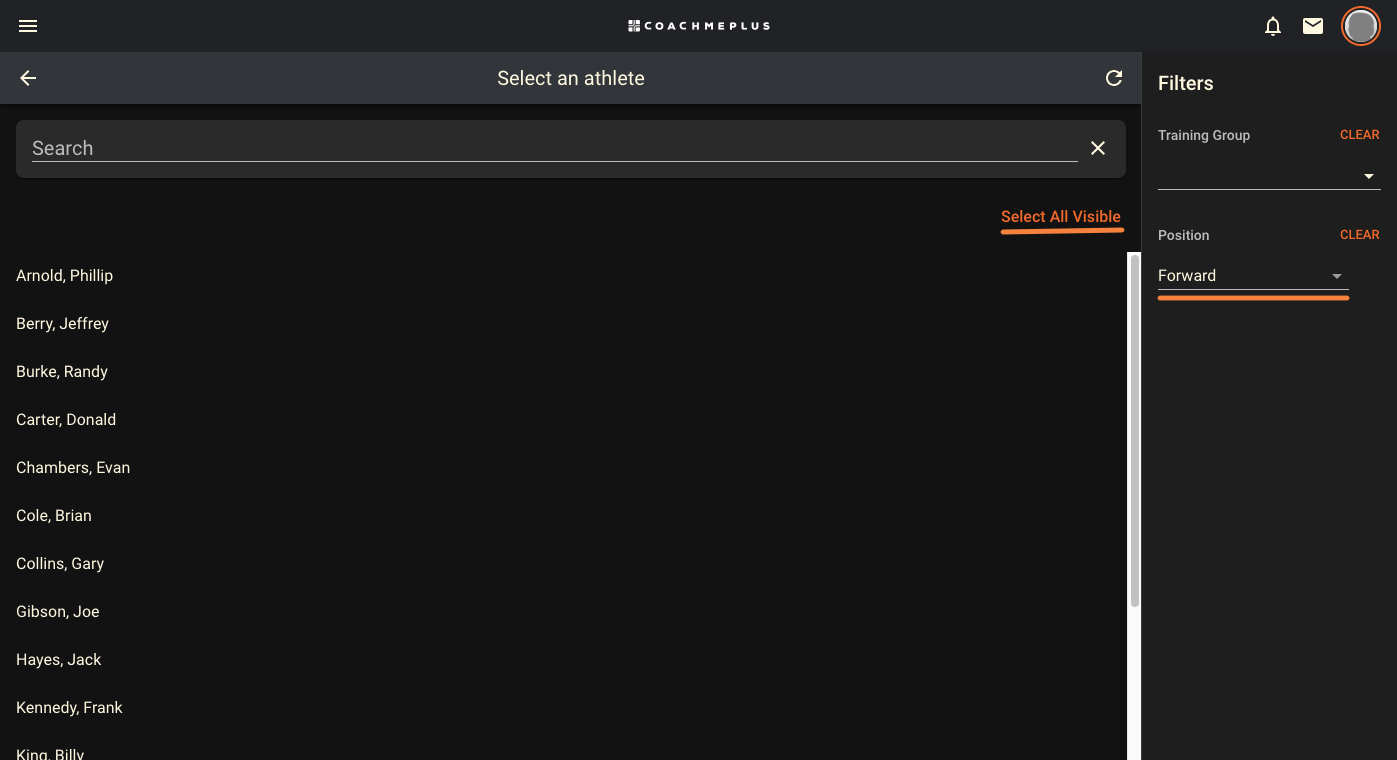1397x760 pixels.
Task: Click Select All Visible
Action: pos(1061,216)
